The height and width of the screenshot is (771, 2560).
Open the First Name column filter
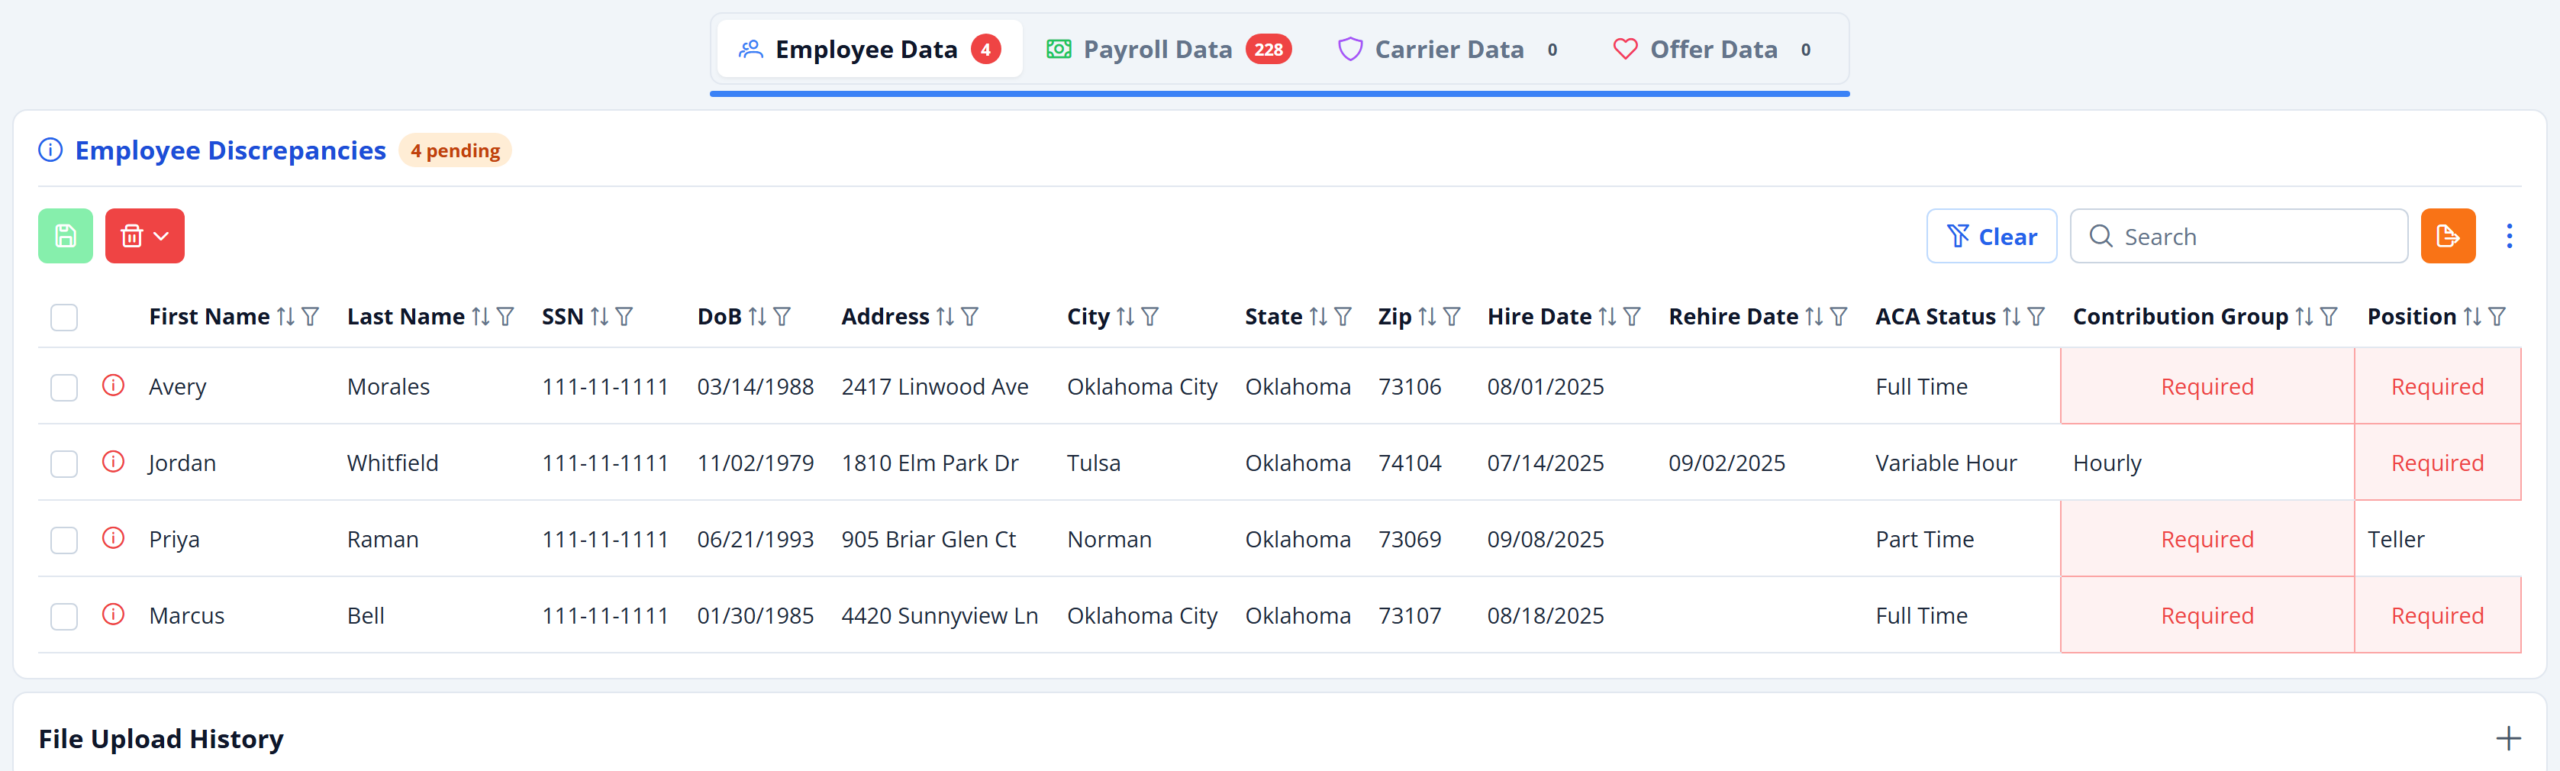pyautogui.click(x=311, y=317)
